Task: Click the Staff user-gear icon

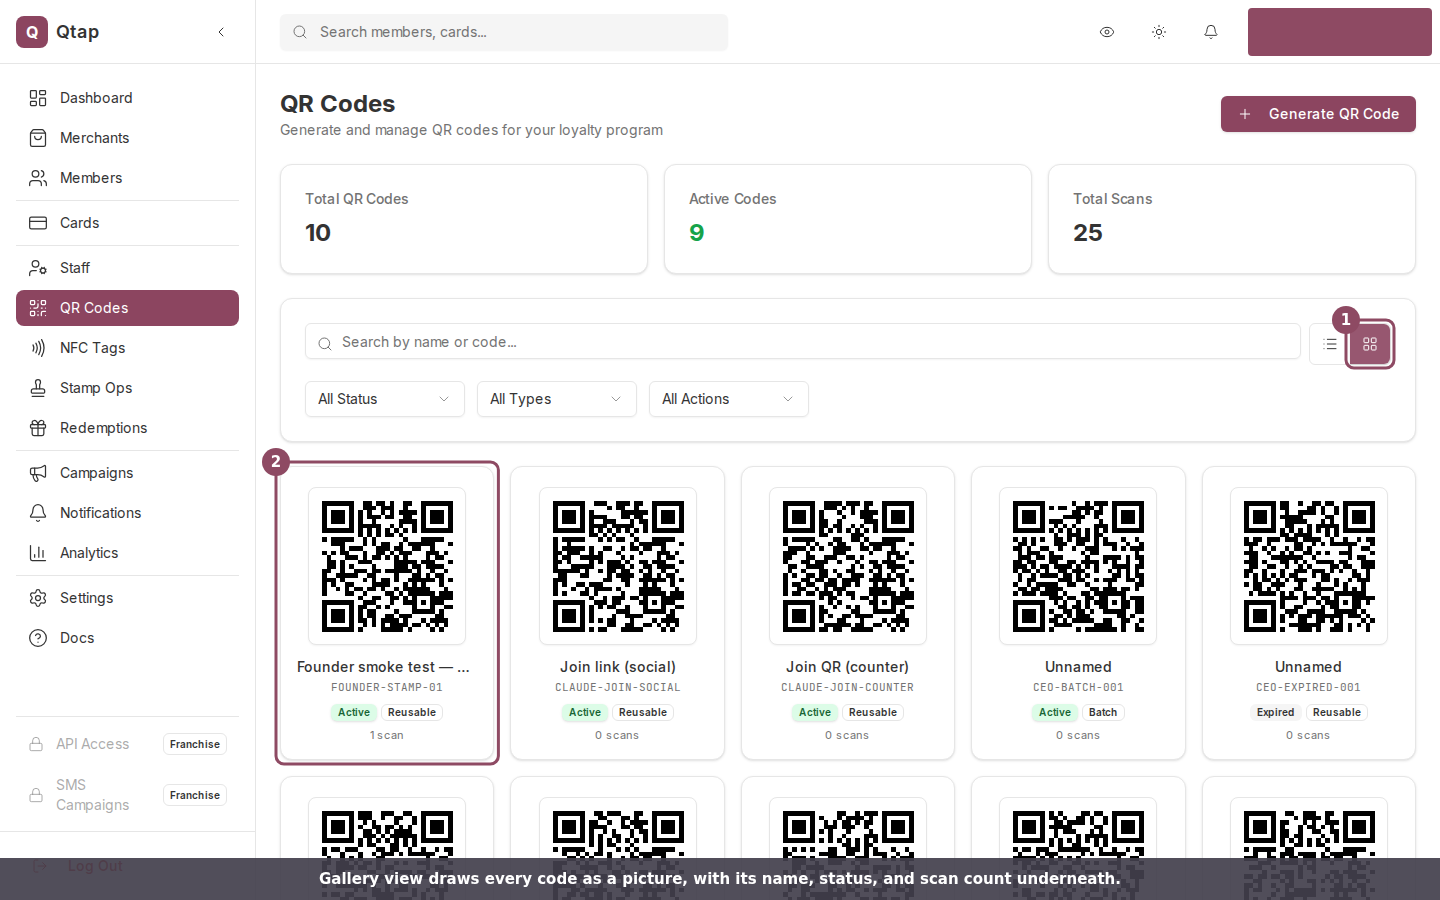Action: click(x=38, y=268)
